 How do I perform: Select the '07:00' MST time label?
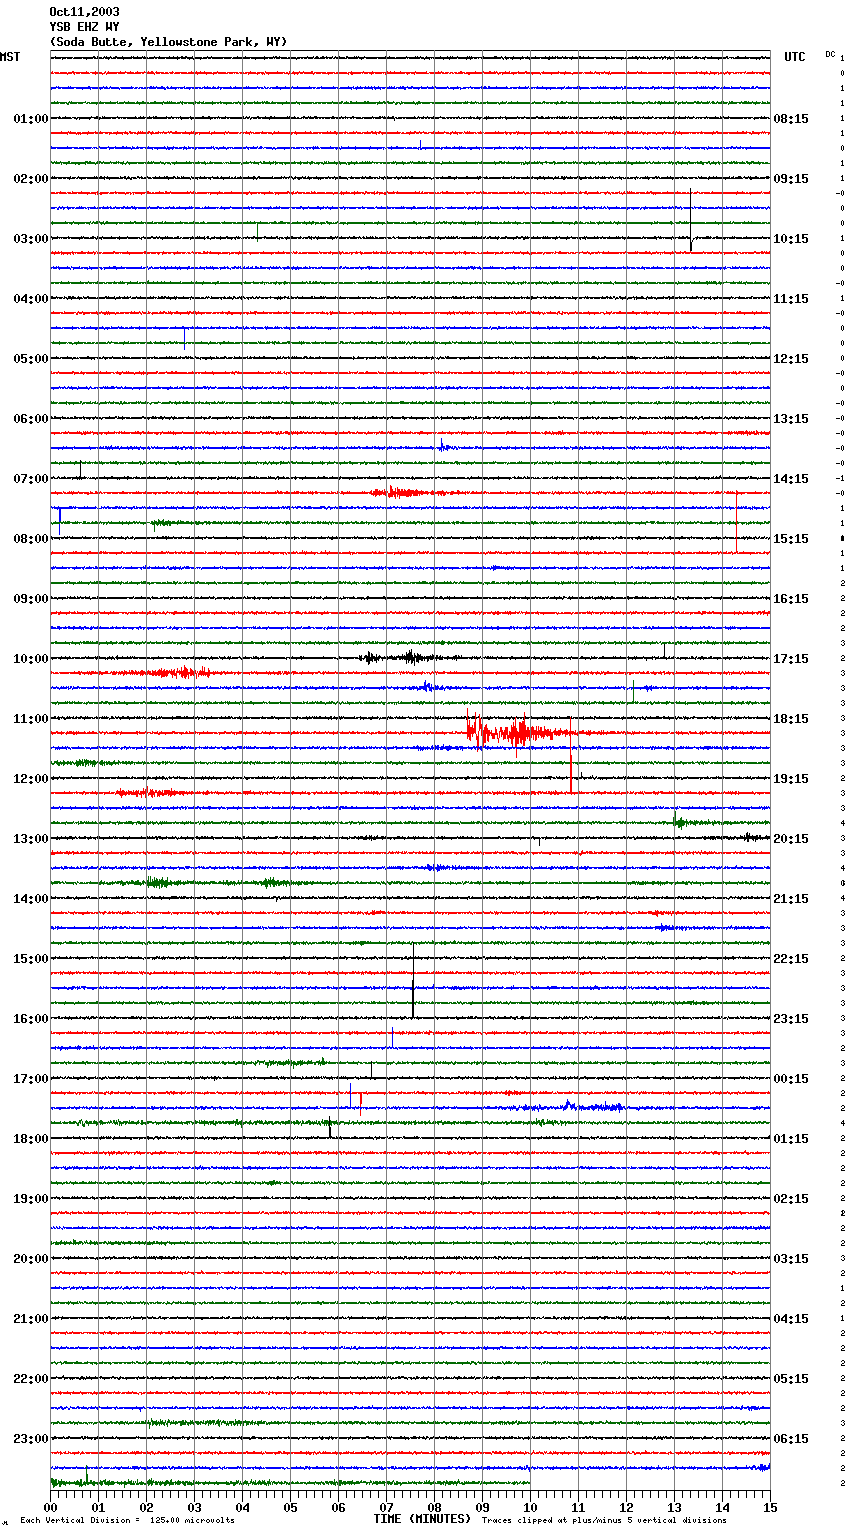tap(31, 479)
